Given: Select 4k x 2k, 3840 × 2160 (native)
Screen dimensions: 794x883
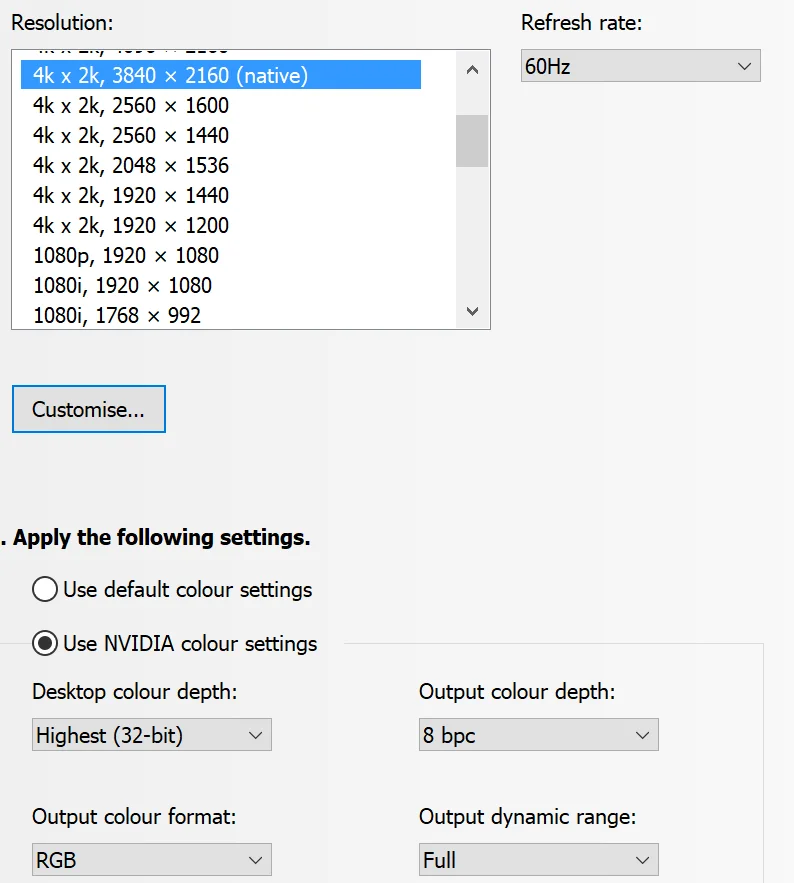Looking at the screenshot, I should 221,75.
